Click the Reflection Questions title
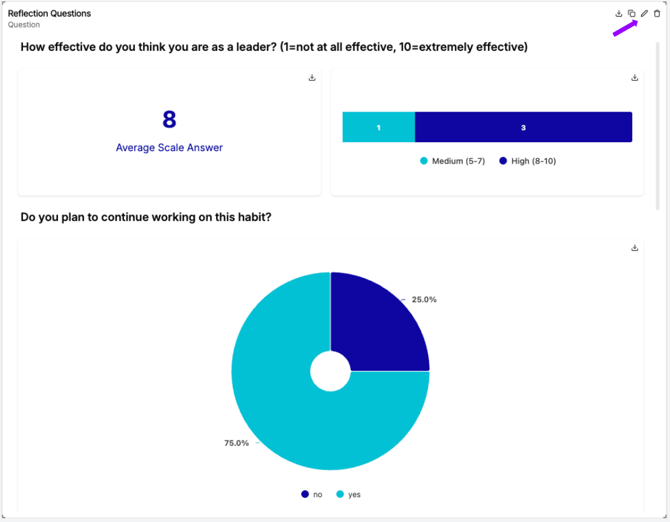The image size is (670, 522). (x=49, y=13)
